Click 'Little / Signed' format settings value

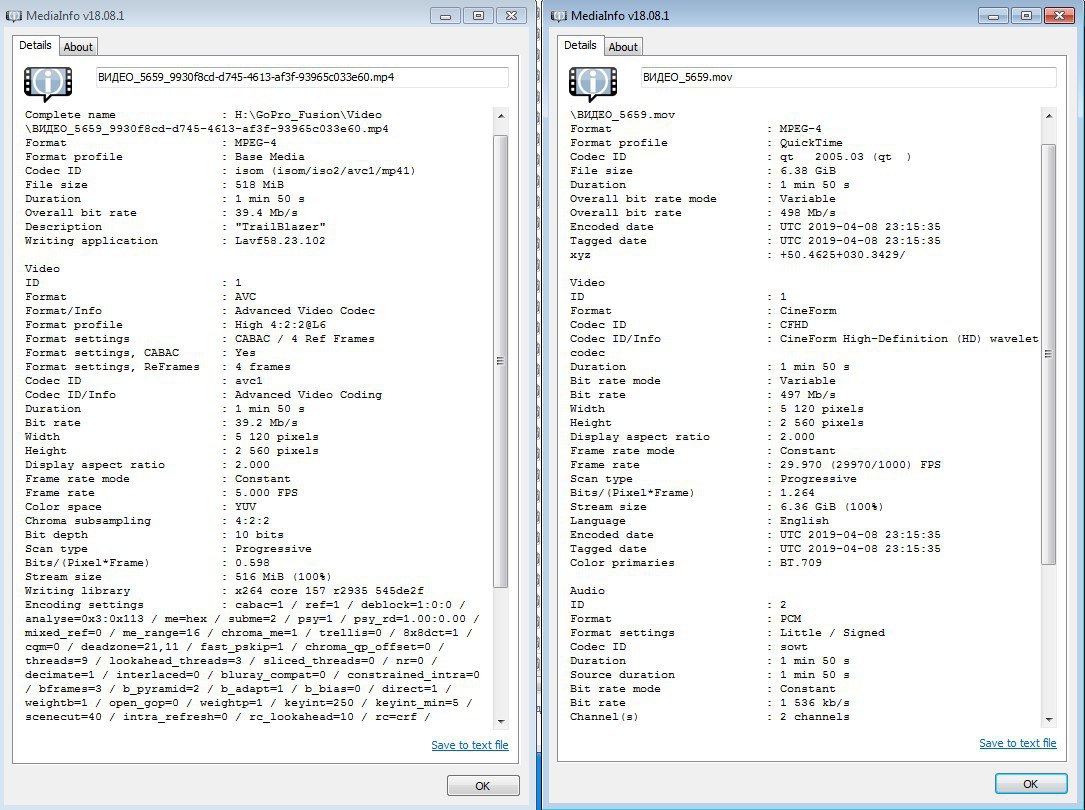[832, 632]
